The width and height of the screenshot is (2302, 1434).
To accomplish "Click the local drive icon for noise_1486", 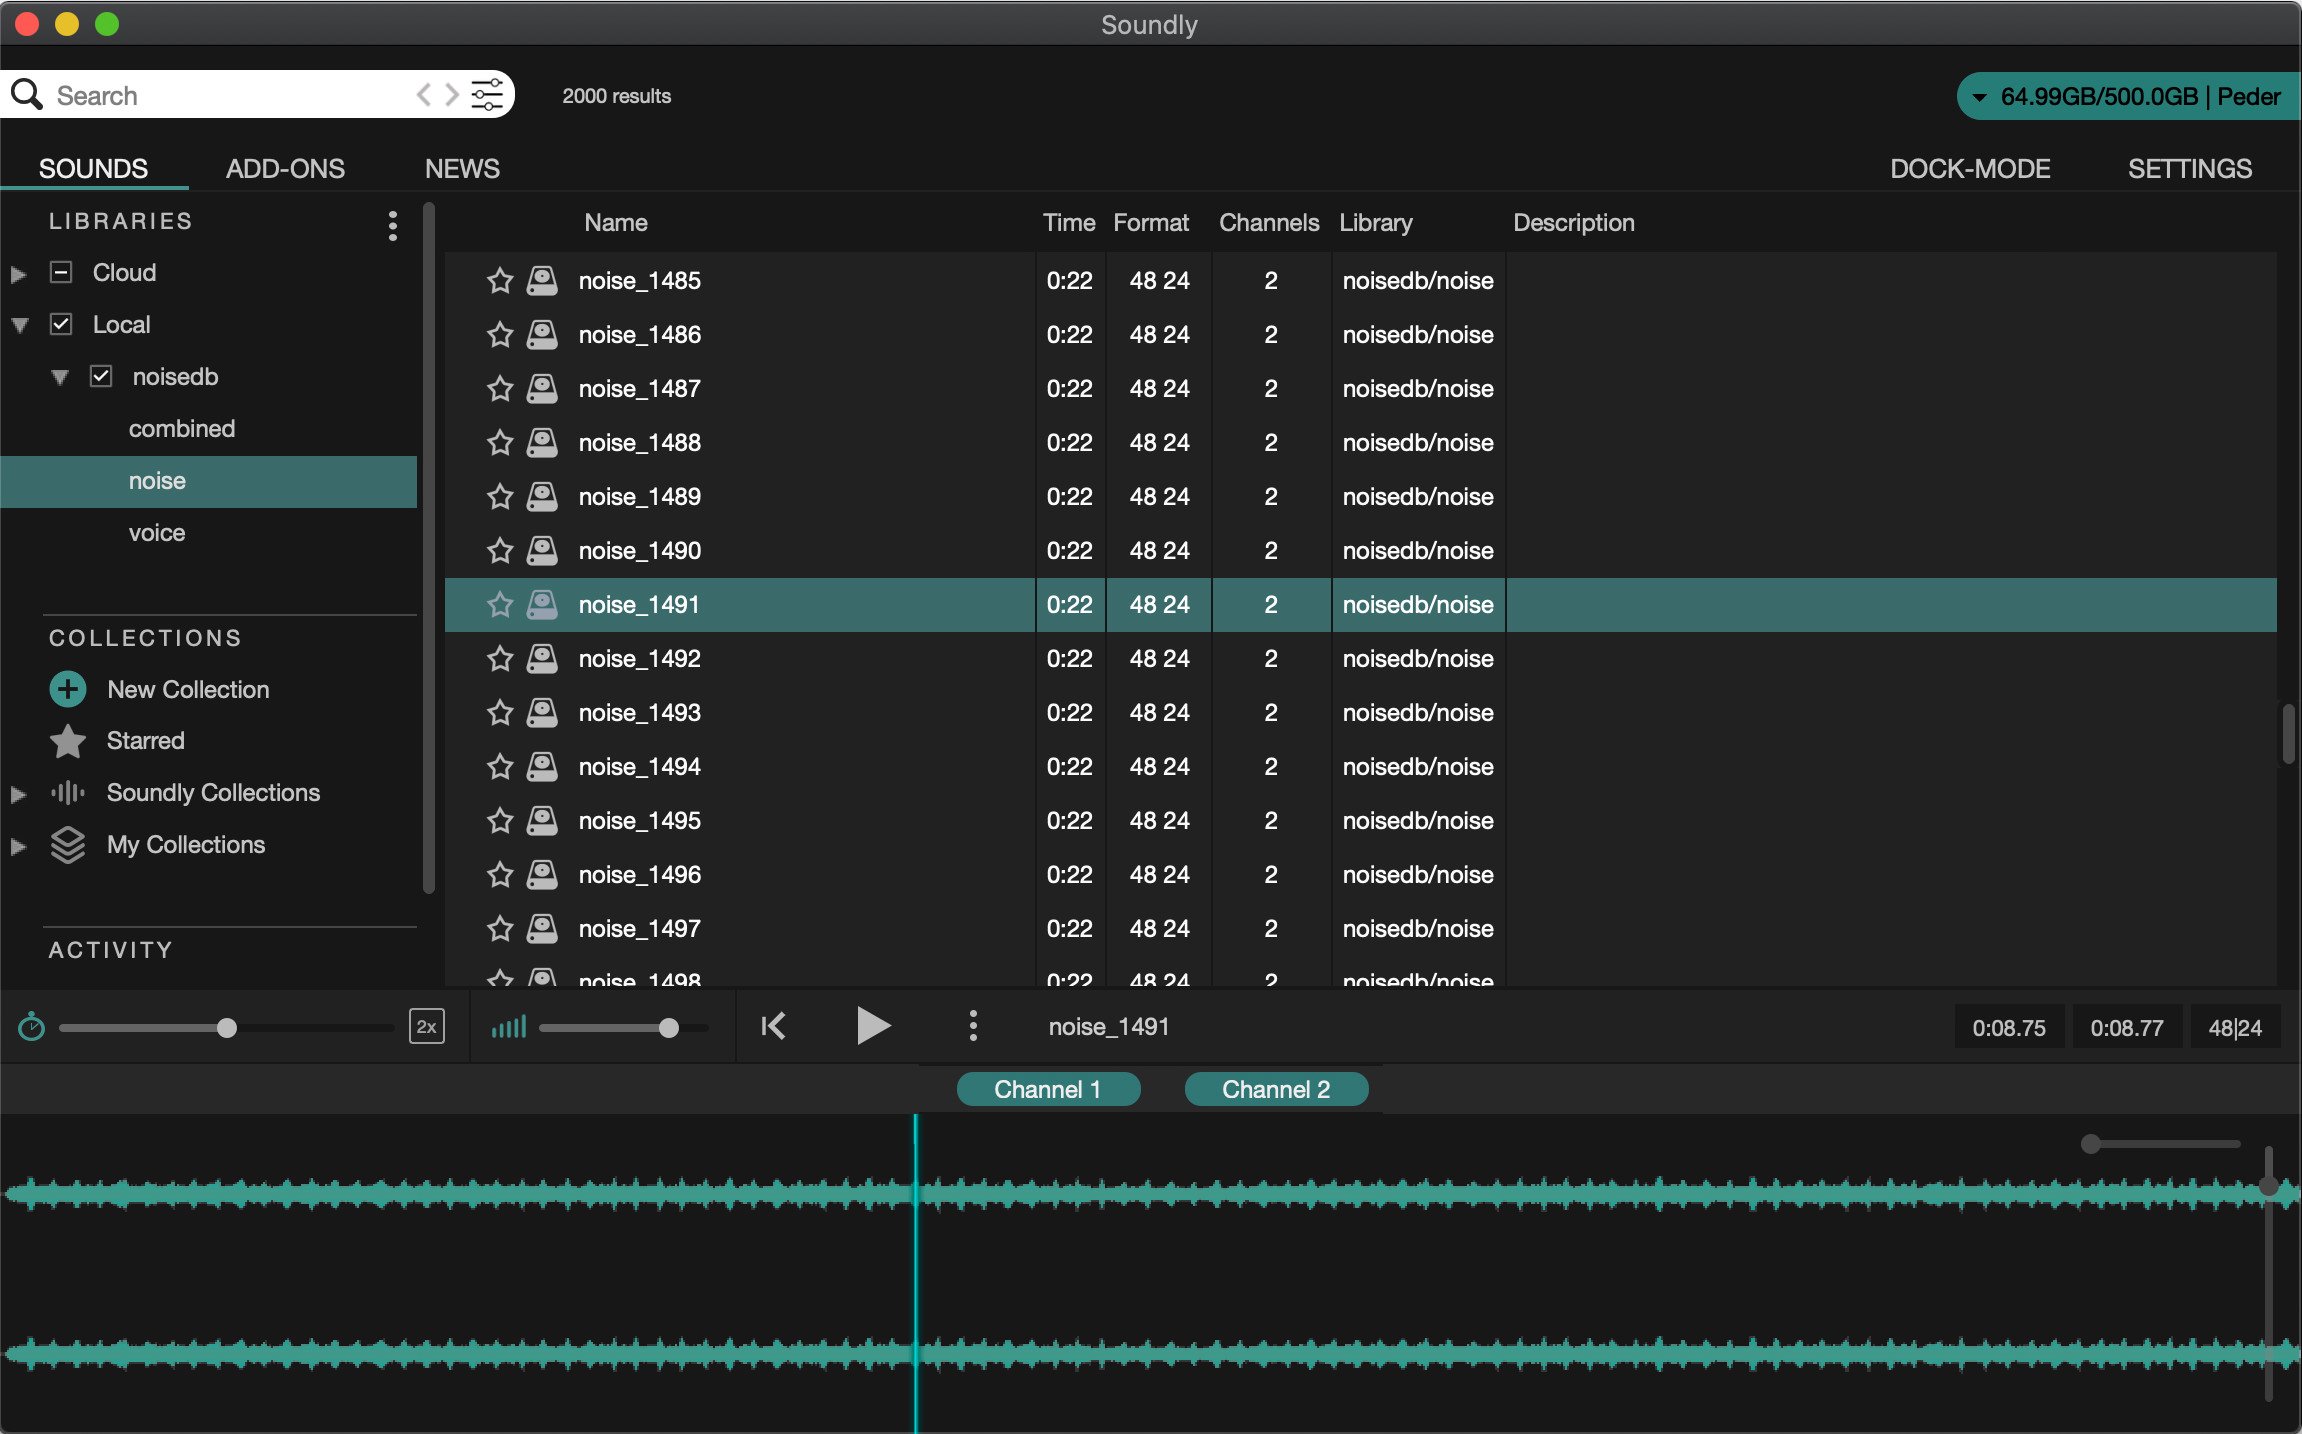I will pyautogui.click(x=542, y=334).
